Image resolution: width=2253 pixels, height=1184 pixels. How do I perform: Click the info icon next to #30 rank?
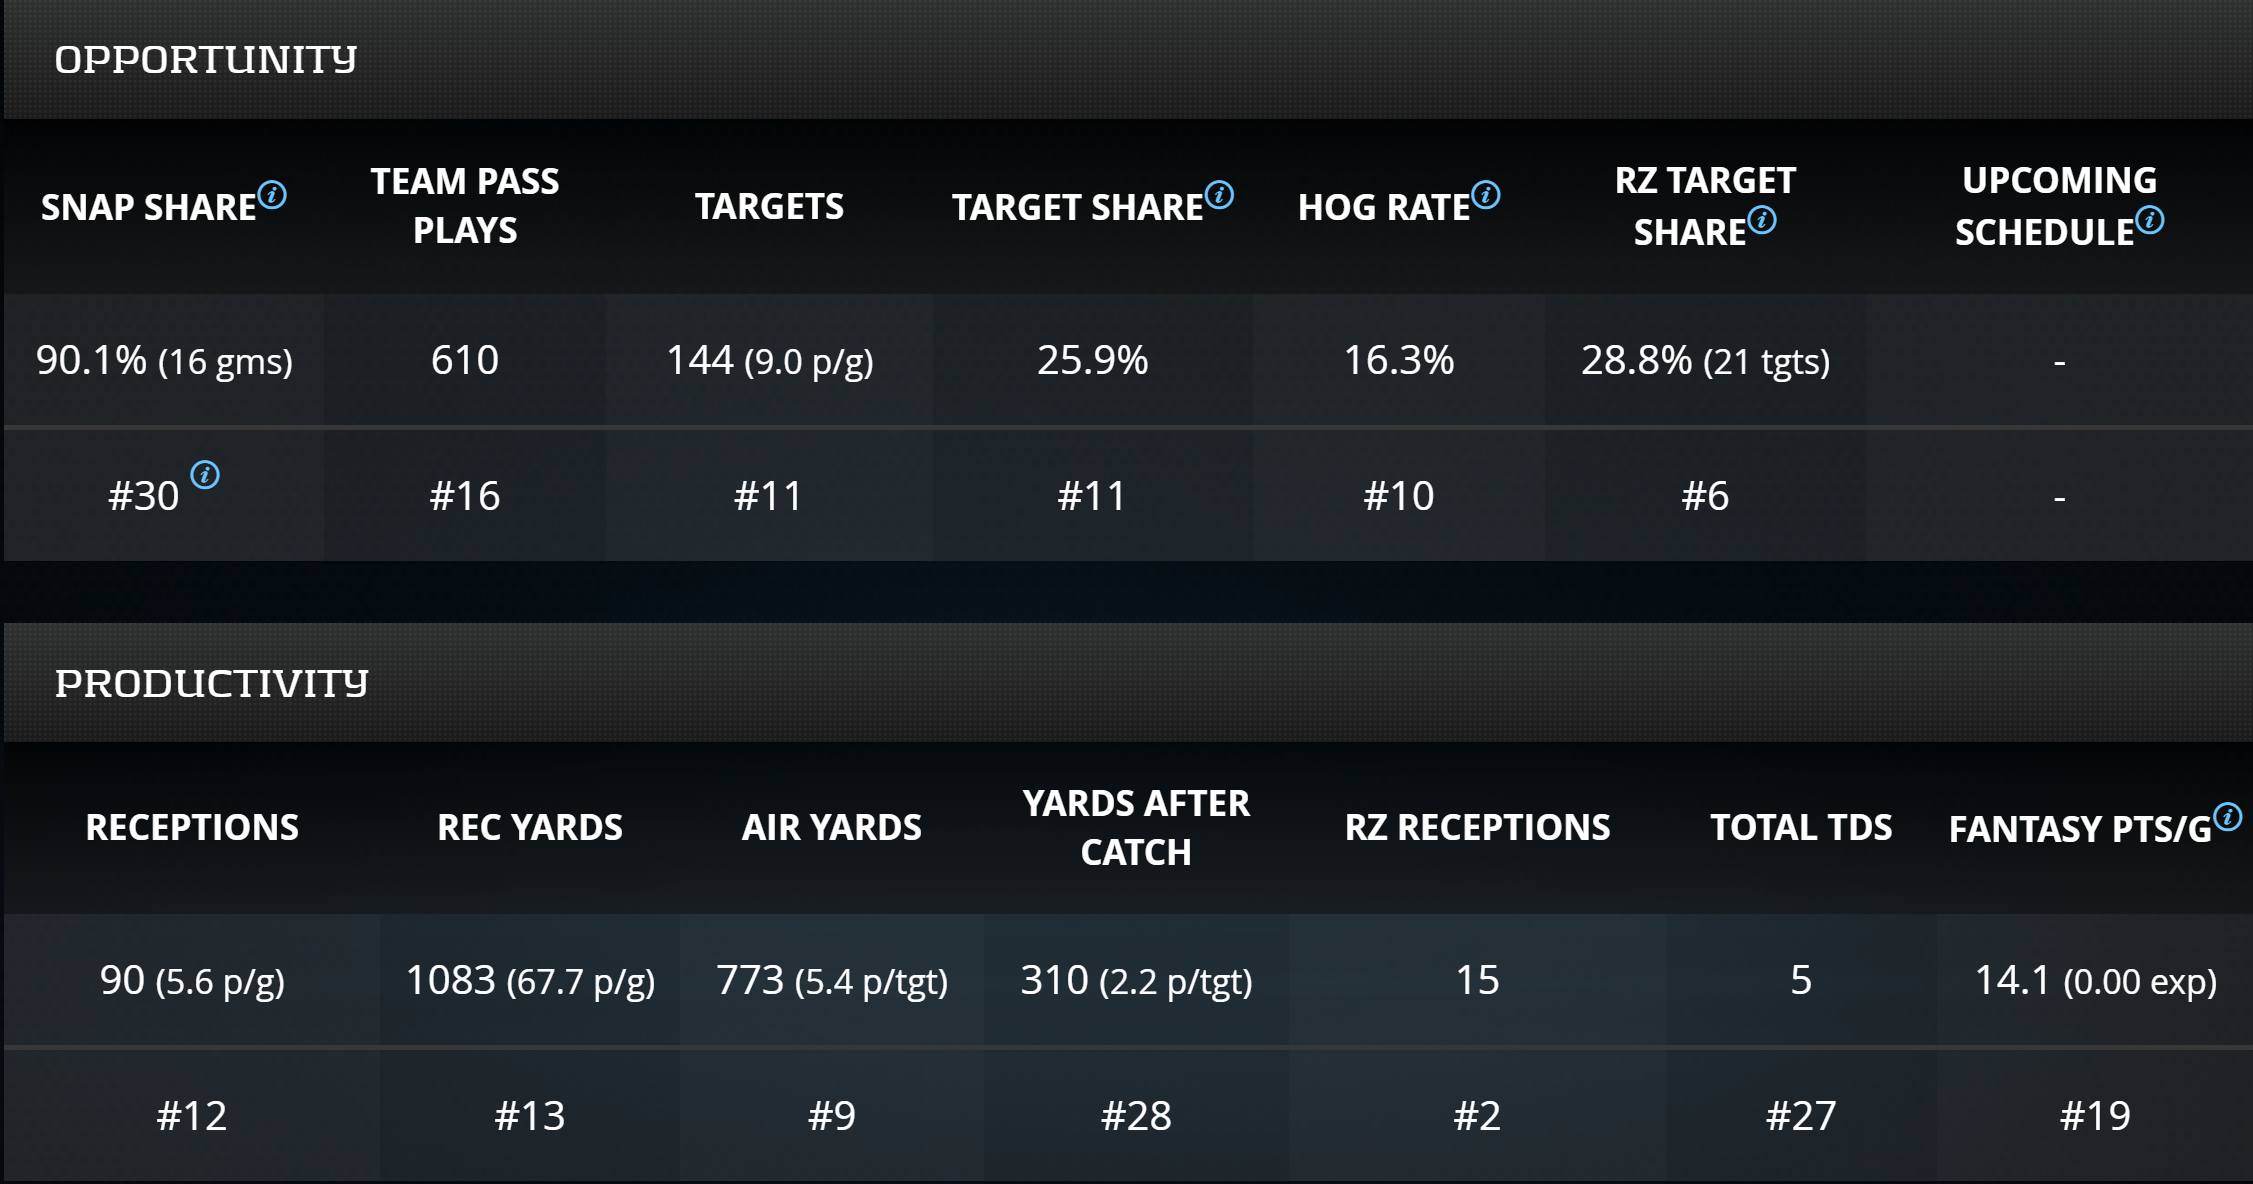click(x=205, y=475)
